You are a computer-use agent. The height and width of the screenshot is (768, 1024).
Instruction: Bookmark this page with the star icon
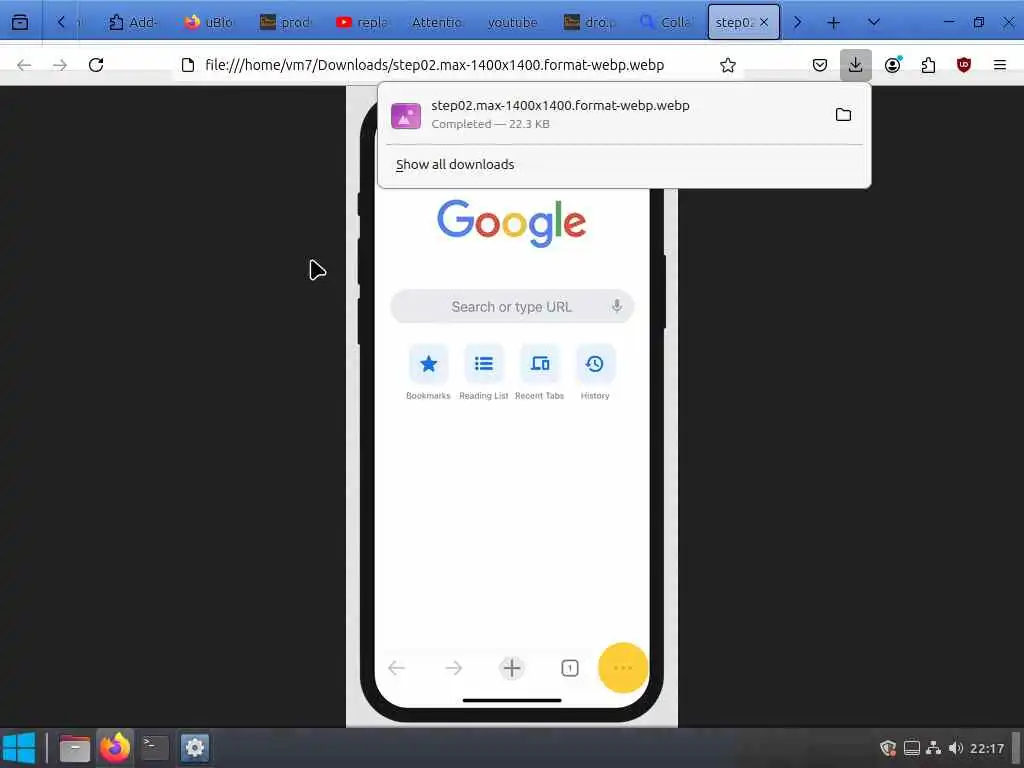click(x=728, y=65)
